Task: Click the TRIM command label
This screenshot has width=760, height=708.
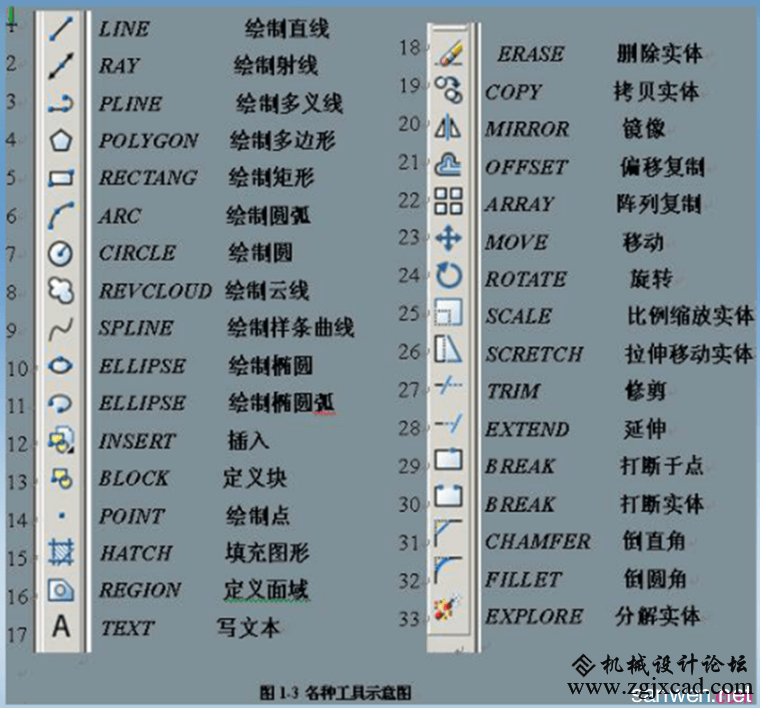Action: (513, 391)
